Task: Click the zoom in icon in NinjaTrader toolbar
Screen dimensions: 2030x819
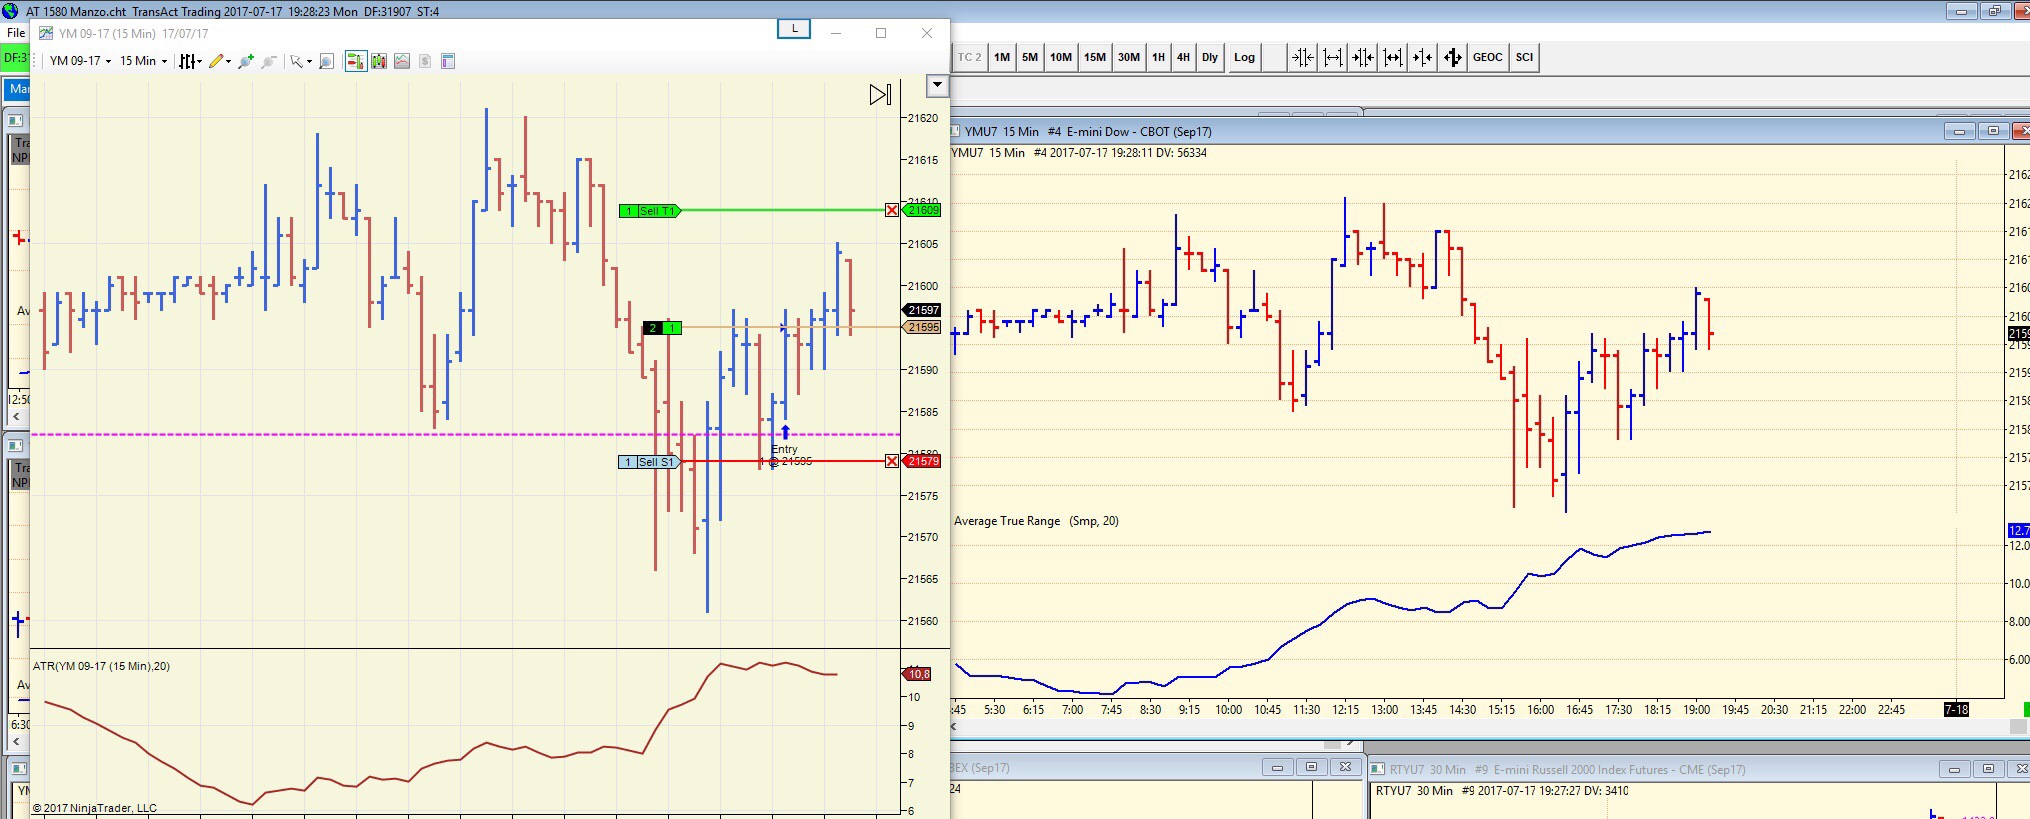Action: [246, 61]
